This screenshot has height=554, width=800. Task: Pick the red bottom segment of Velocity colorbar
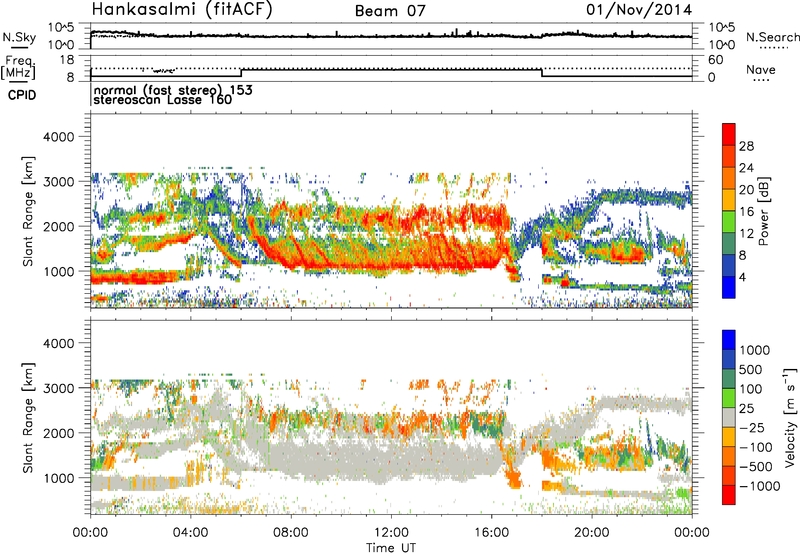(x=729, y=495)
